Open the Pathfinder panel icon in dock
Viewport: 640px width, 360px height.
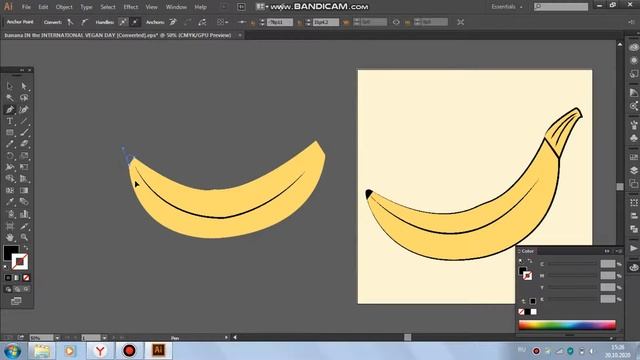(x=633, y=229)
